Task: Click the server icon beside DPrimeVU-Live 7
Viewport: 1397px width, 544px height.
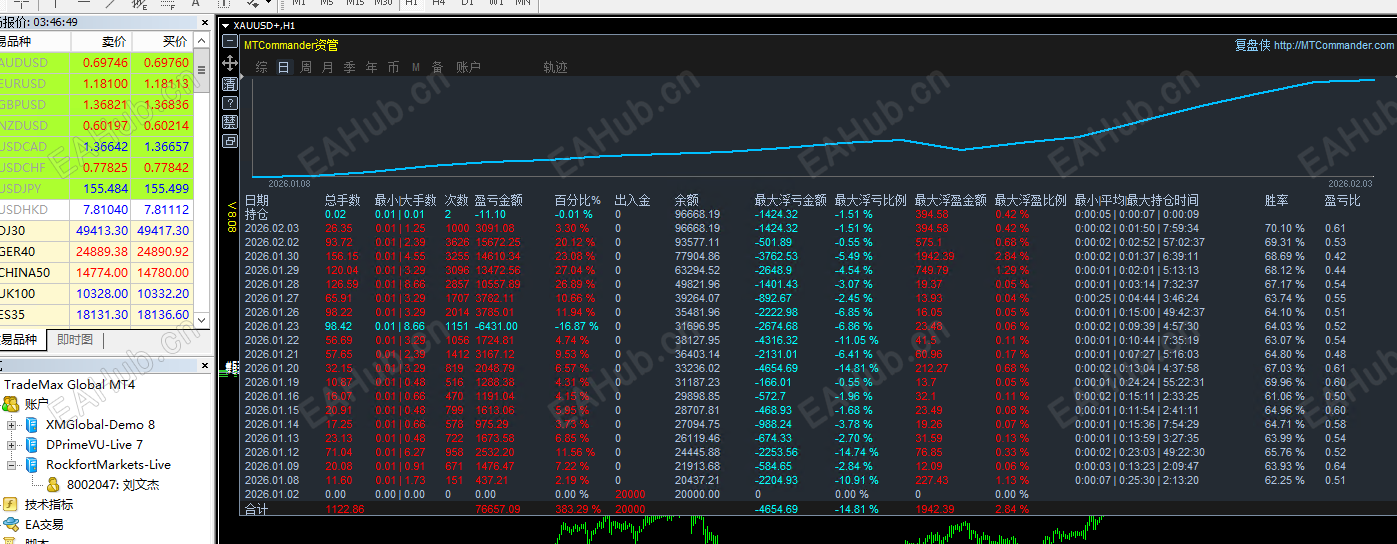Action: click(x=31, y=445)
